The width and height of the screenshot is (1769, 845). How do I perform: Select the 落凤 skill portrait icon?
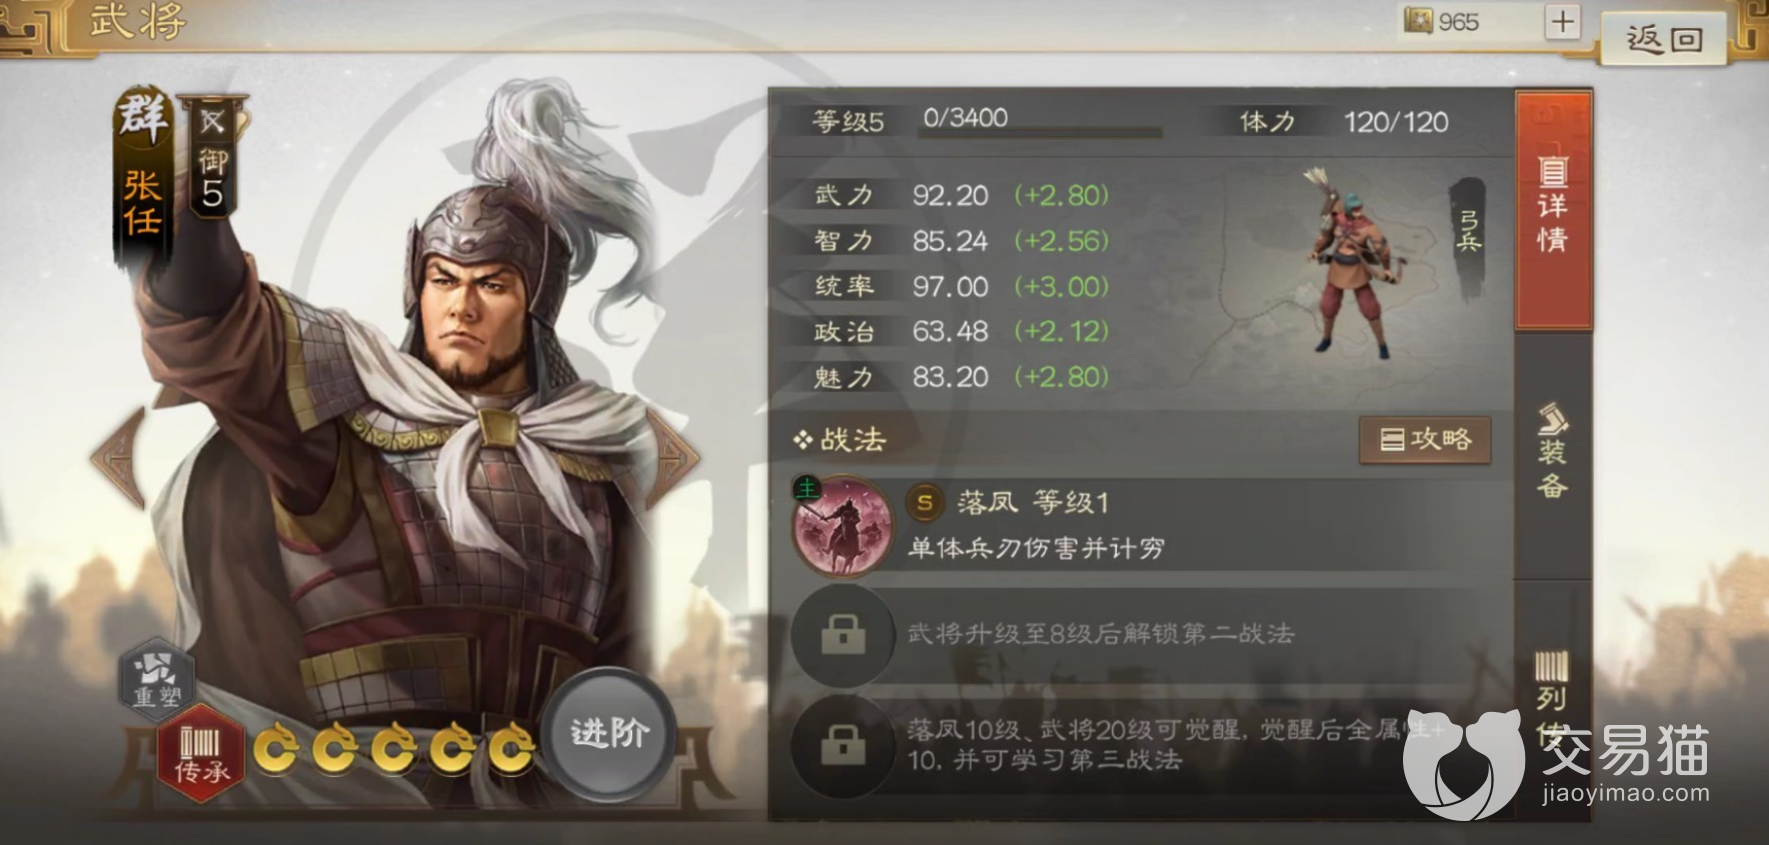click(842, 524)
